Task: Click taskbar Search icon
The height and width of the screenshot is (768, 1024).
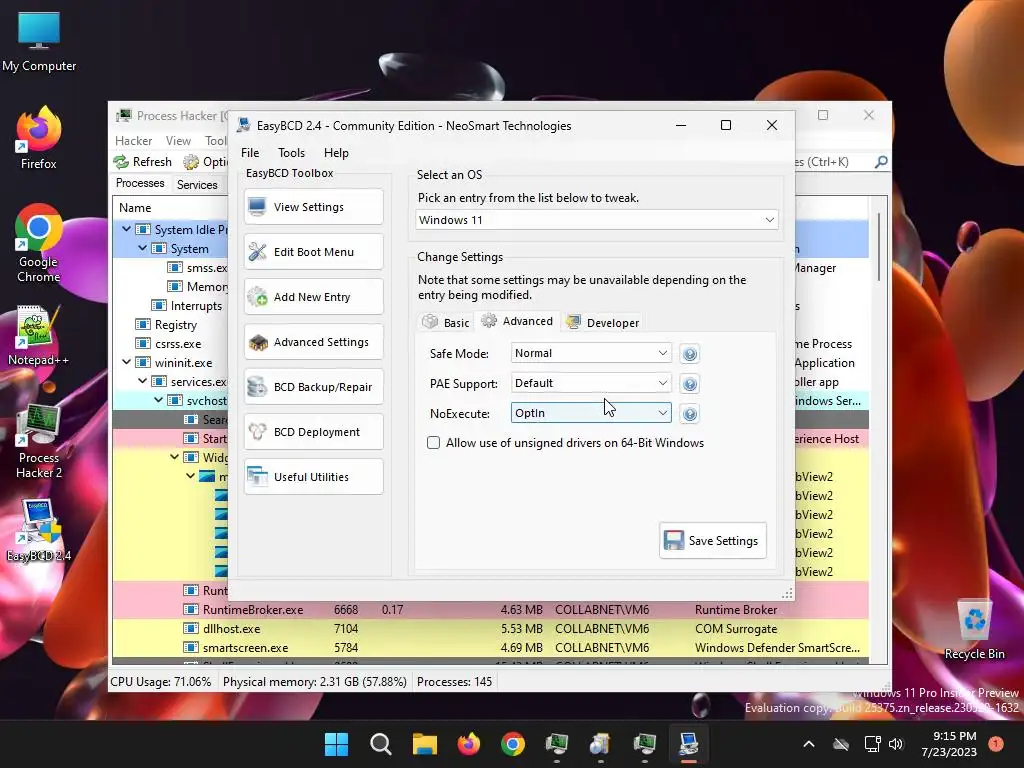Action: tap(380, 744)
